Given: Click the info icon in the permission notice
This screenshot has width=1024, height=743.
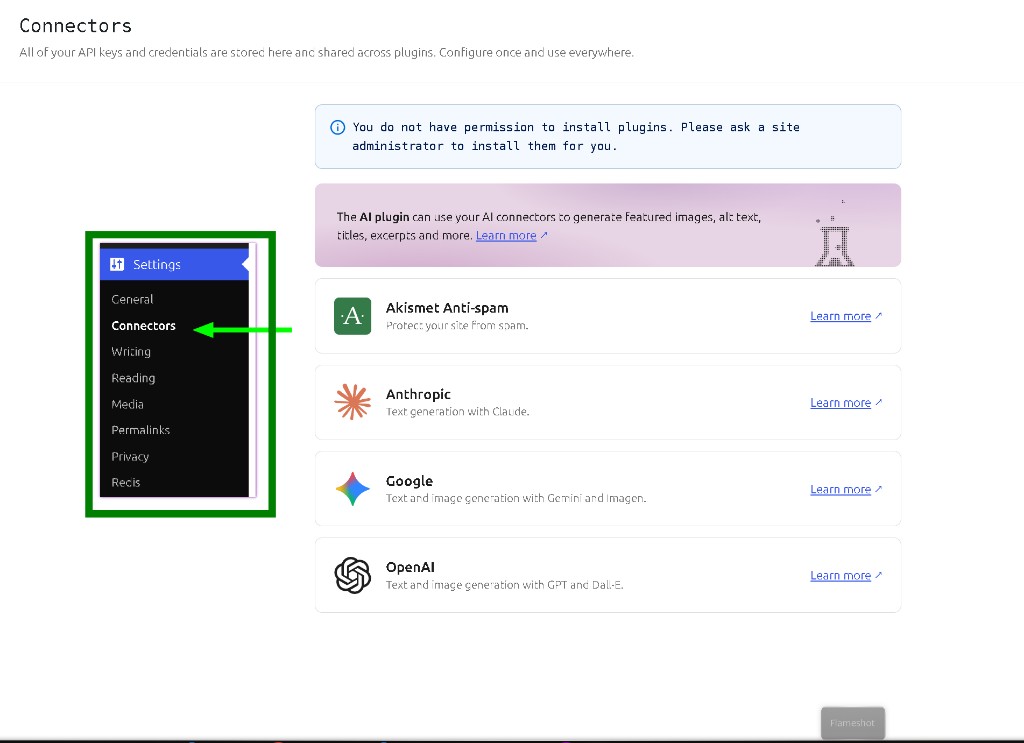Looking at the screenshot, I should [x=338, y=127].
